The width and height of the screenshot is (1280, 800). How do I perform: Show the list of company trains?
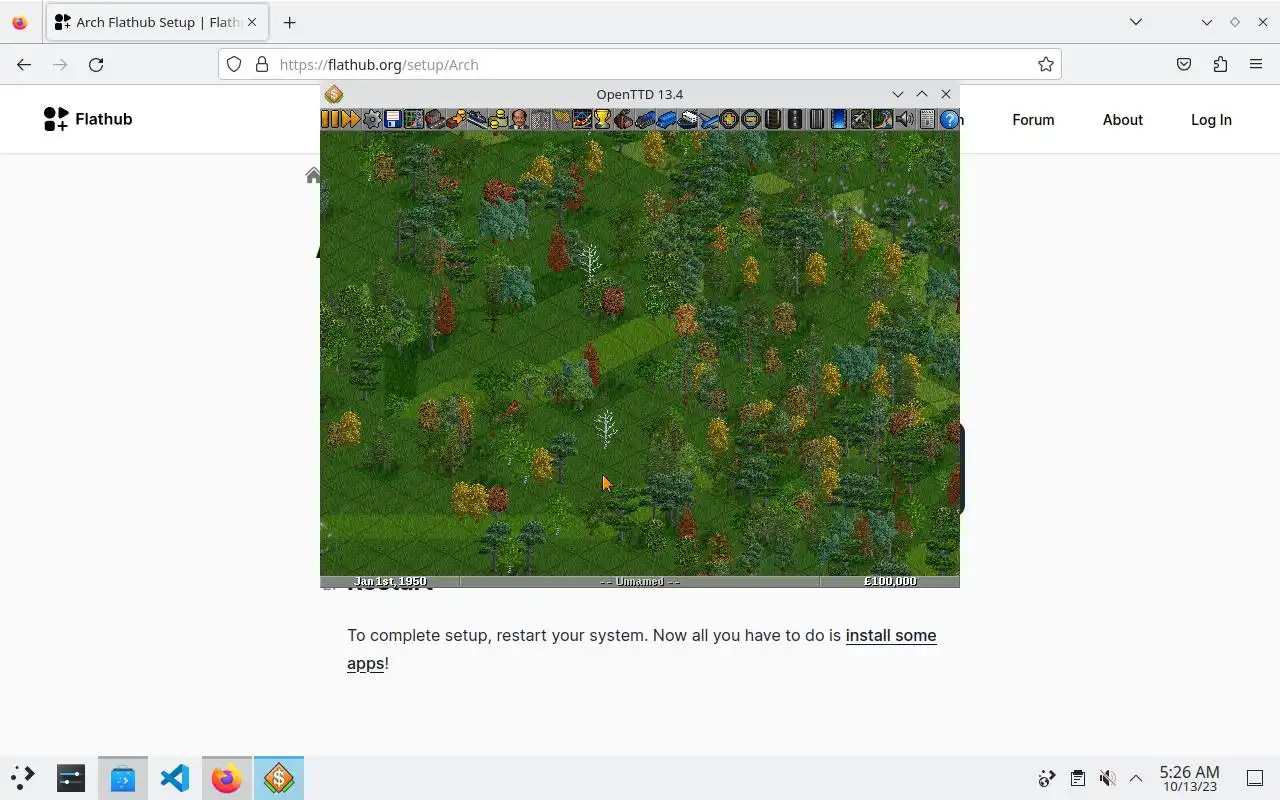(x=645, y=120)
